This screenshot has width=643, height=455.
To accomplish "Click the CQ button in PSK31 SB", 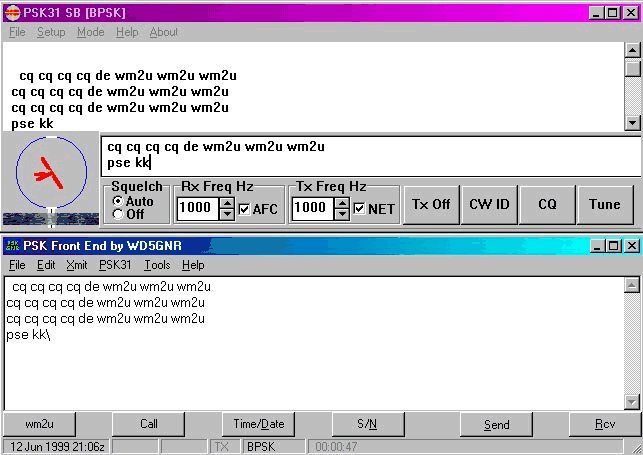I will click(547, 205).
